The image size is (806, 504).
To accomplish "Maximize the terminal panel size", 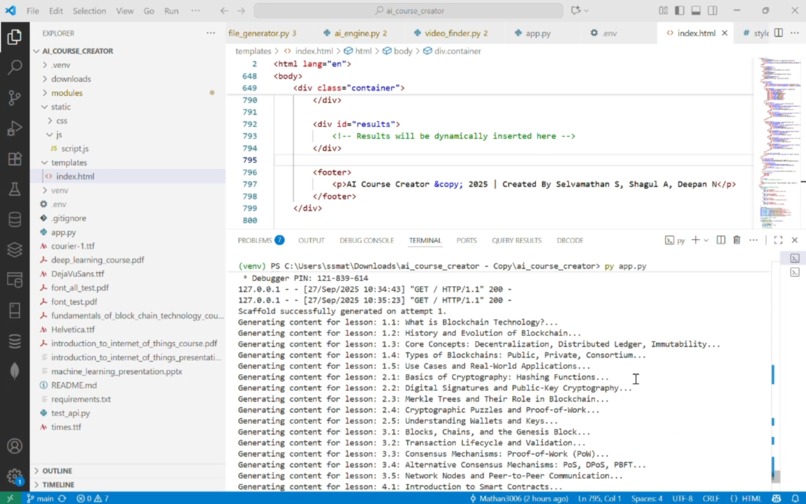I will (x=778, y=240).
